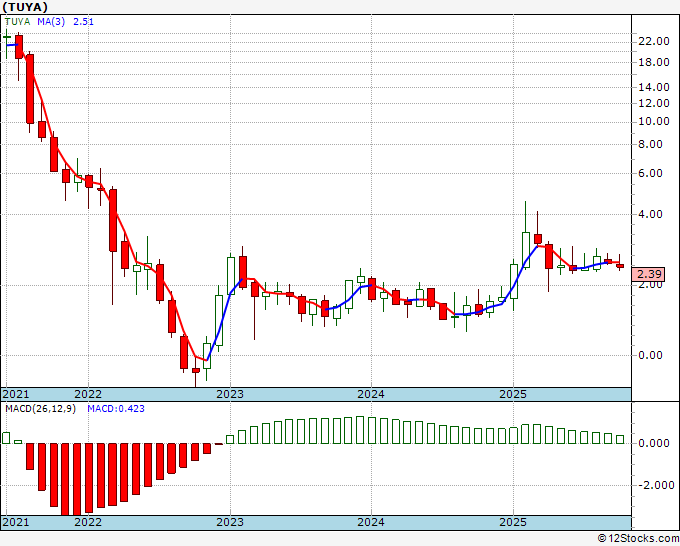Click the 14.00 price axis label

click(x=654, y=87)
